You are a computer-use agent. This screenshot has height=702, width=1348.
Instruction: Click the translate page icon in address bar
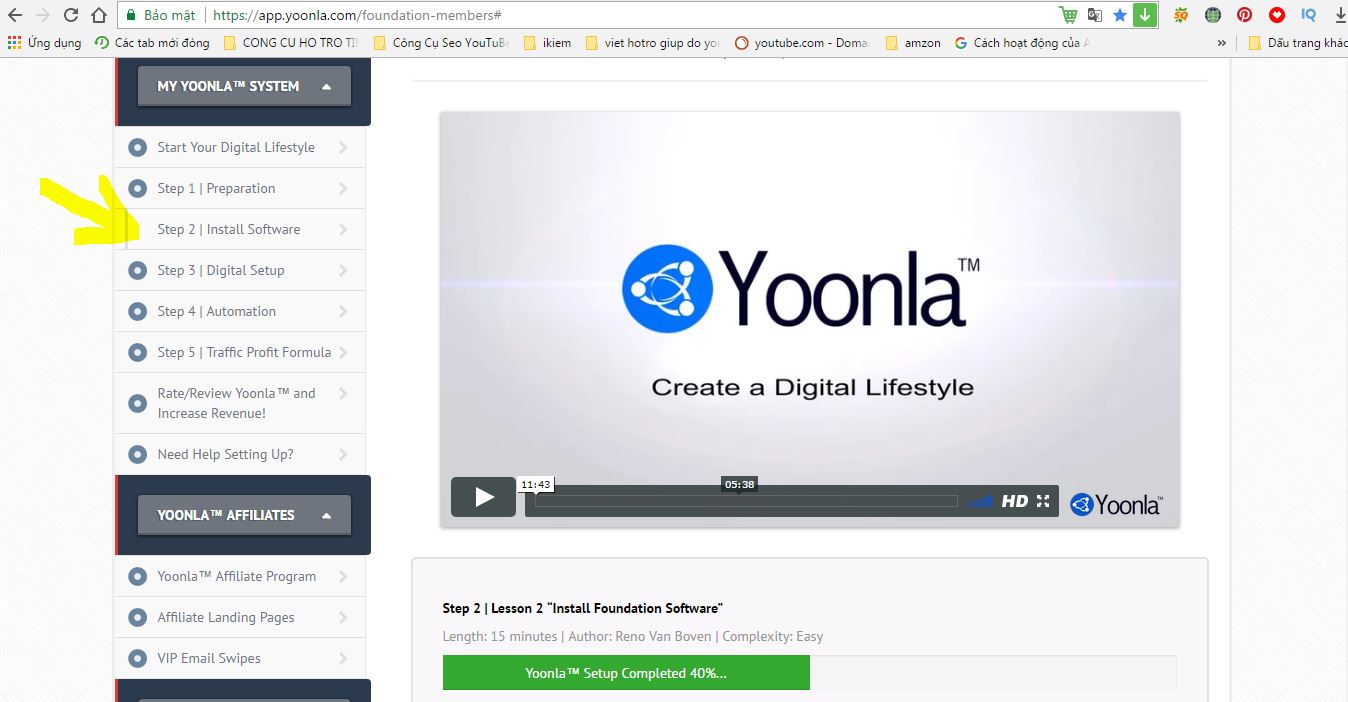1095,15
